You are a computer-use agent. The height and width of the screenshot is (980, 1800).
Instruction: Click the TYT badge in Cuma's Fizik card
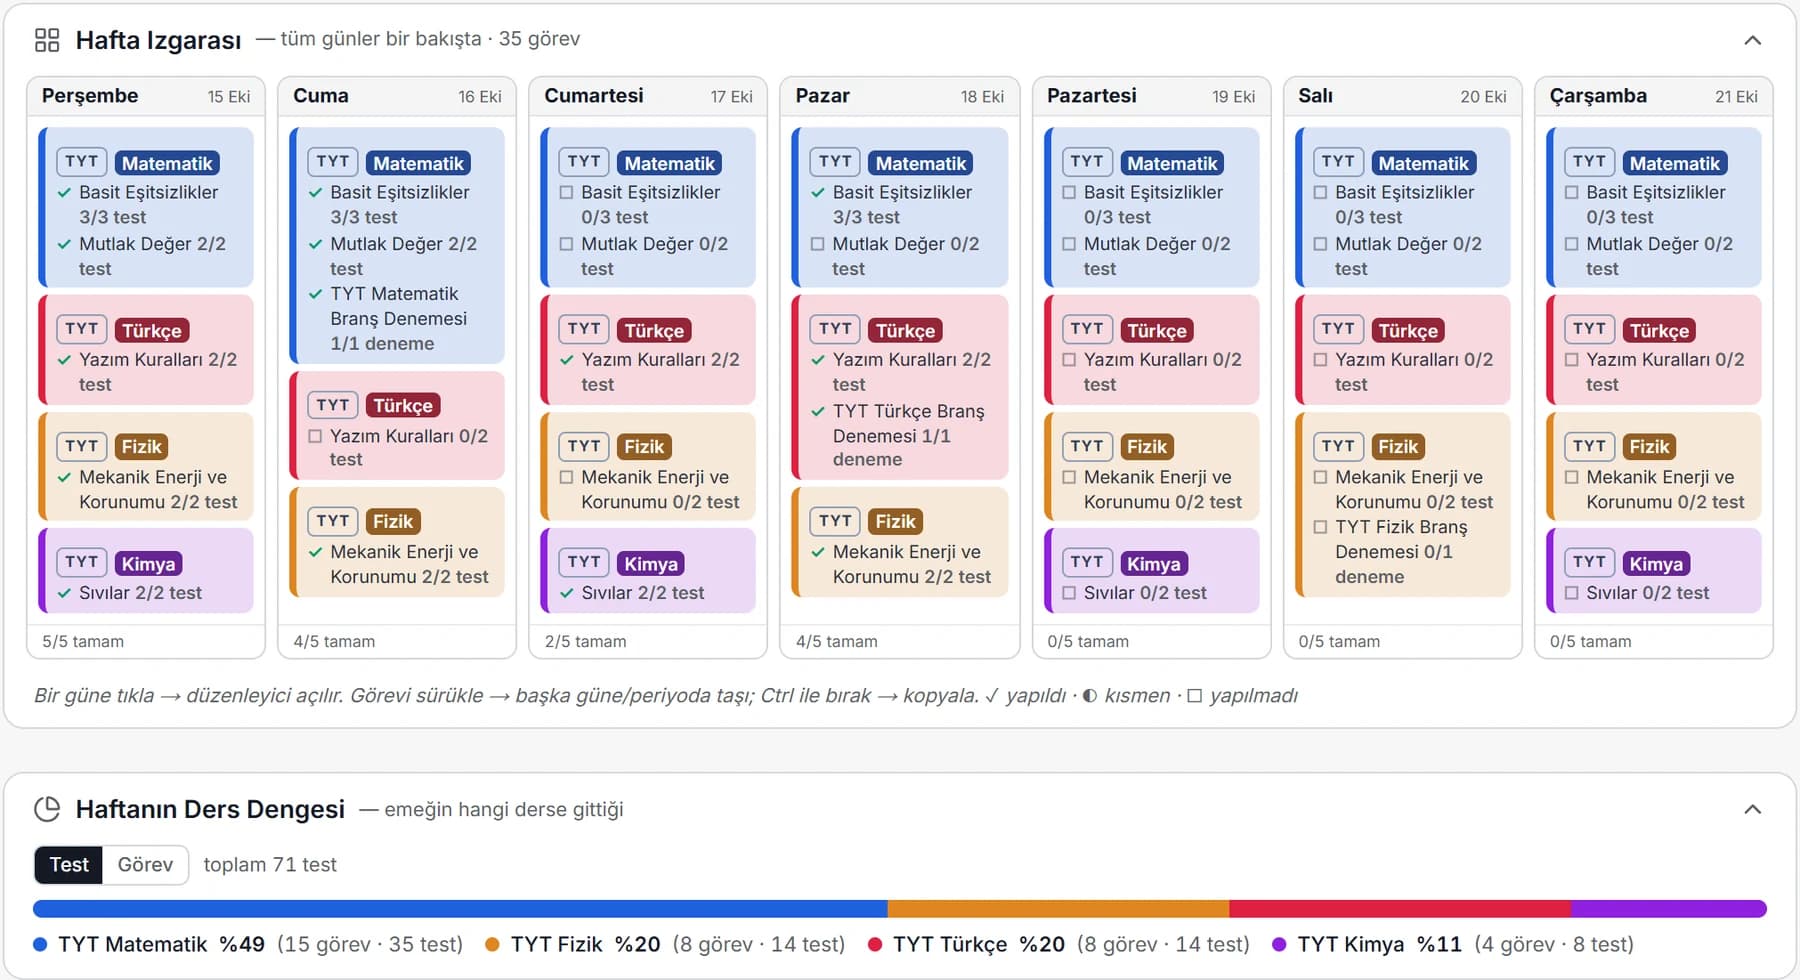(x=333, y=521)
